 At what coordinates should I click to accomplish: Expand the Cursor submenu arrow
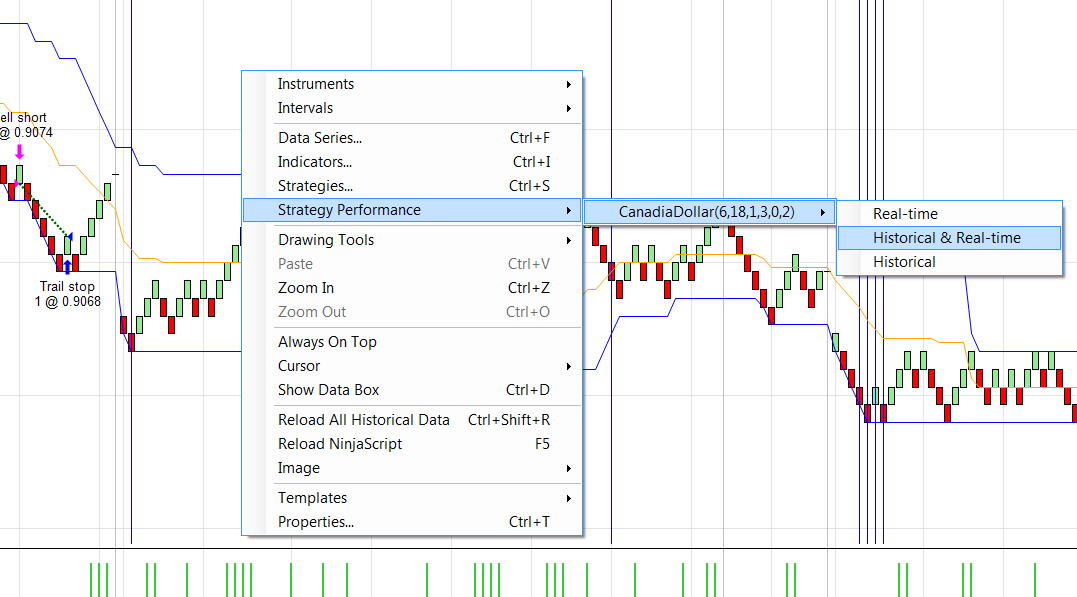pos(569,366)
